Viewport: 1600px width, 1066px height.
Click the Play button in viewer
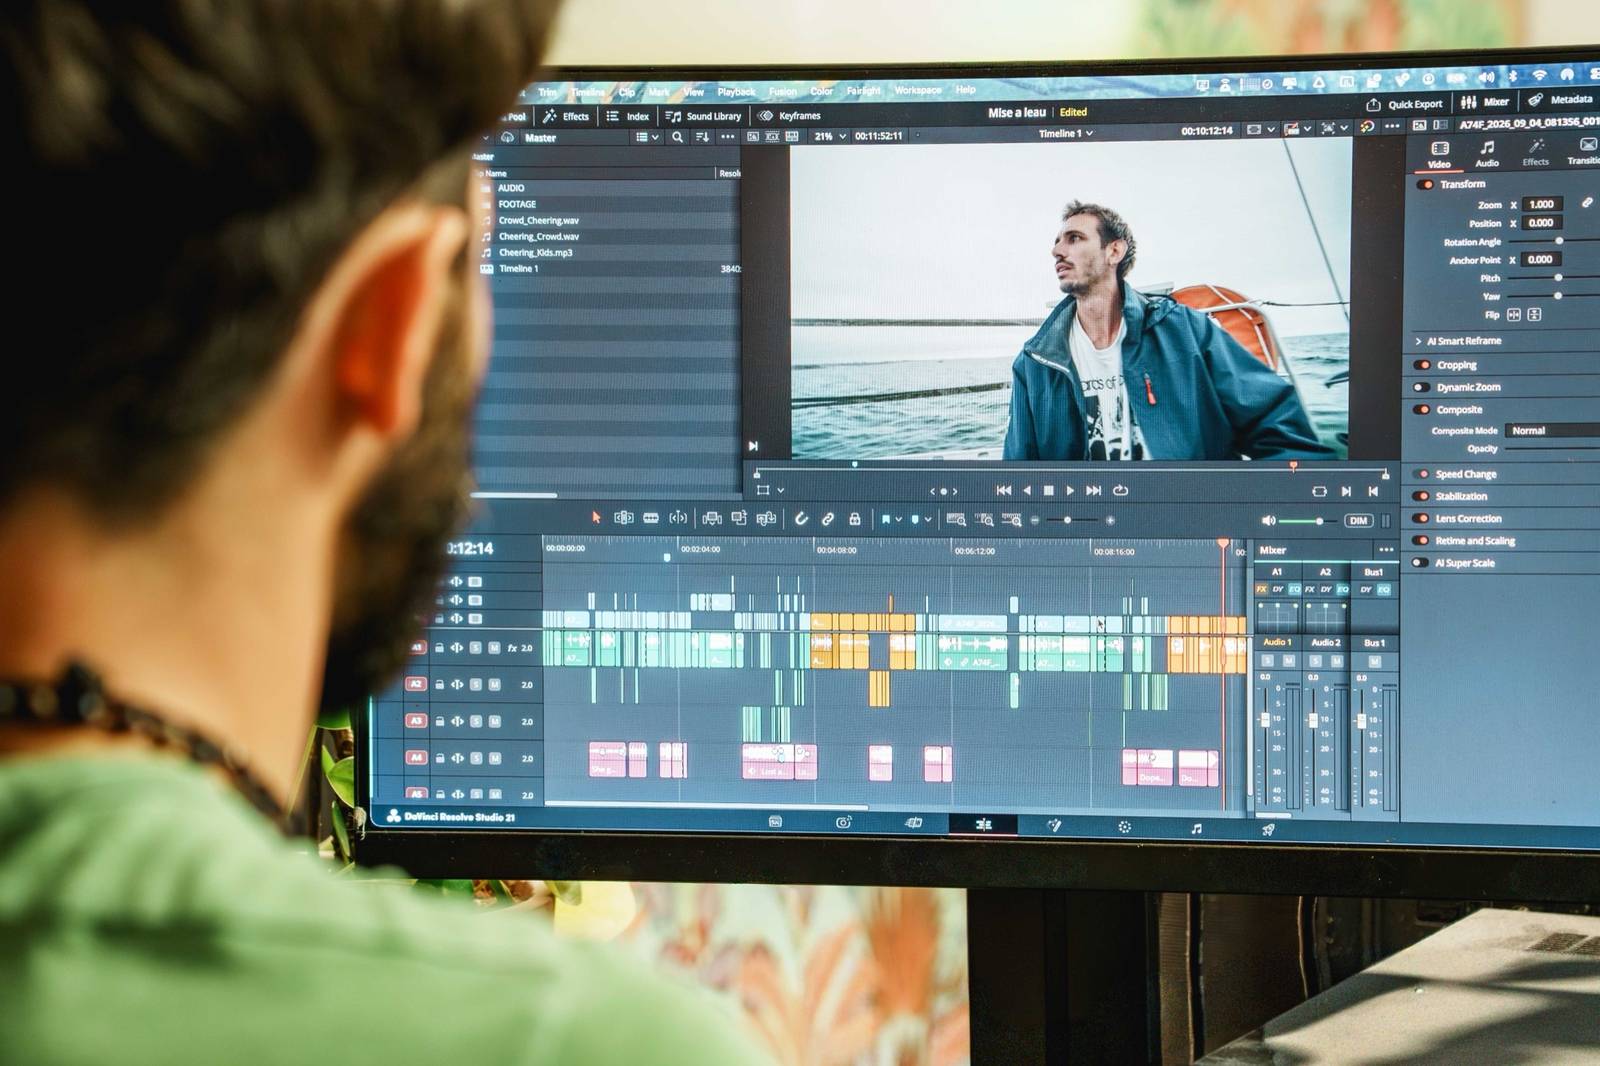[1070, 490]
